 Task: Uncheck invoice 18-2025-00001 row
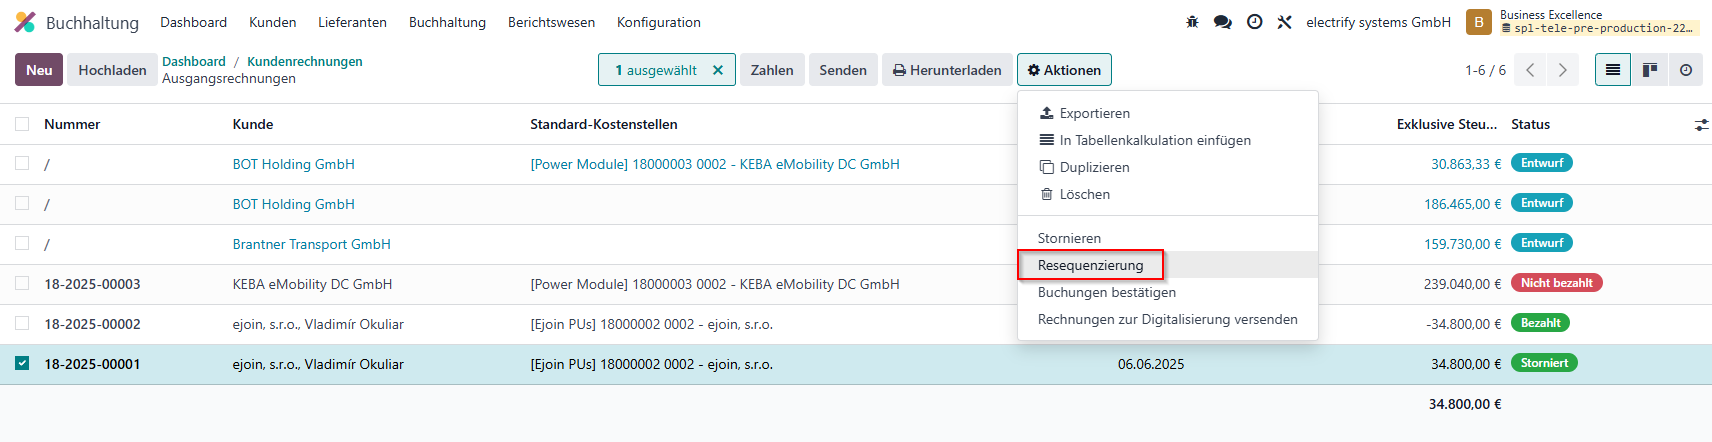click(22, 363)
